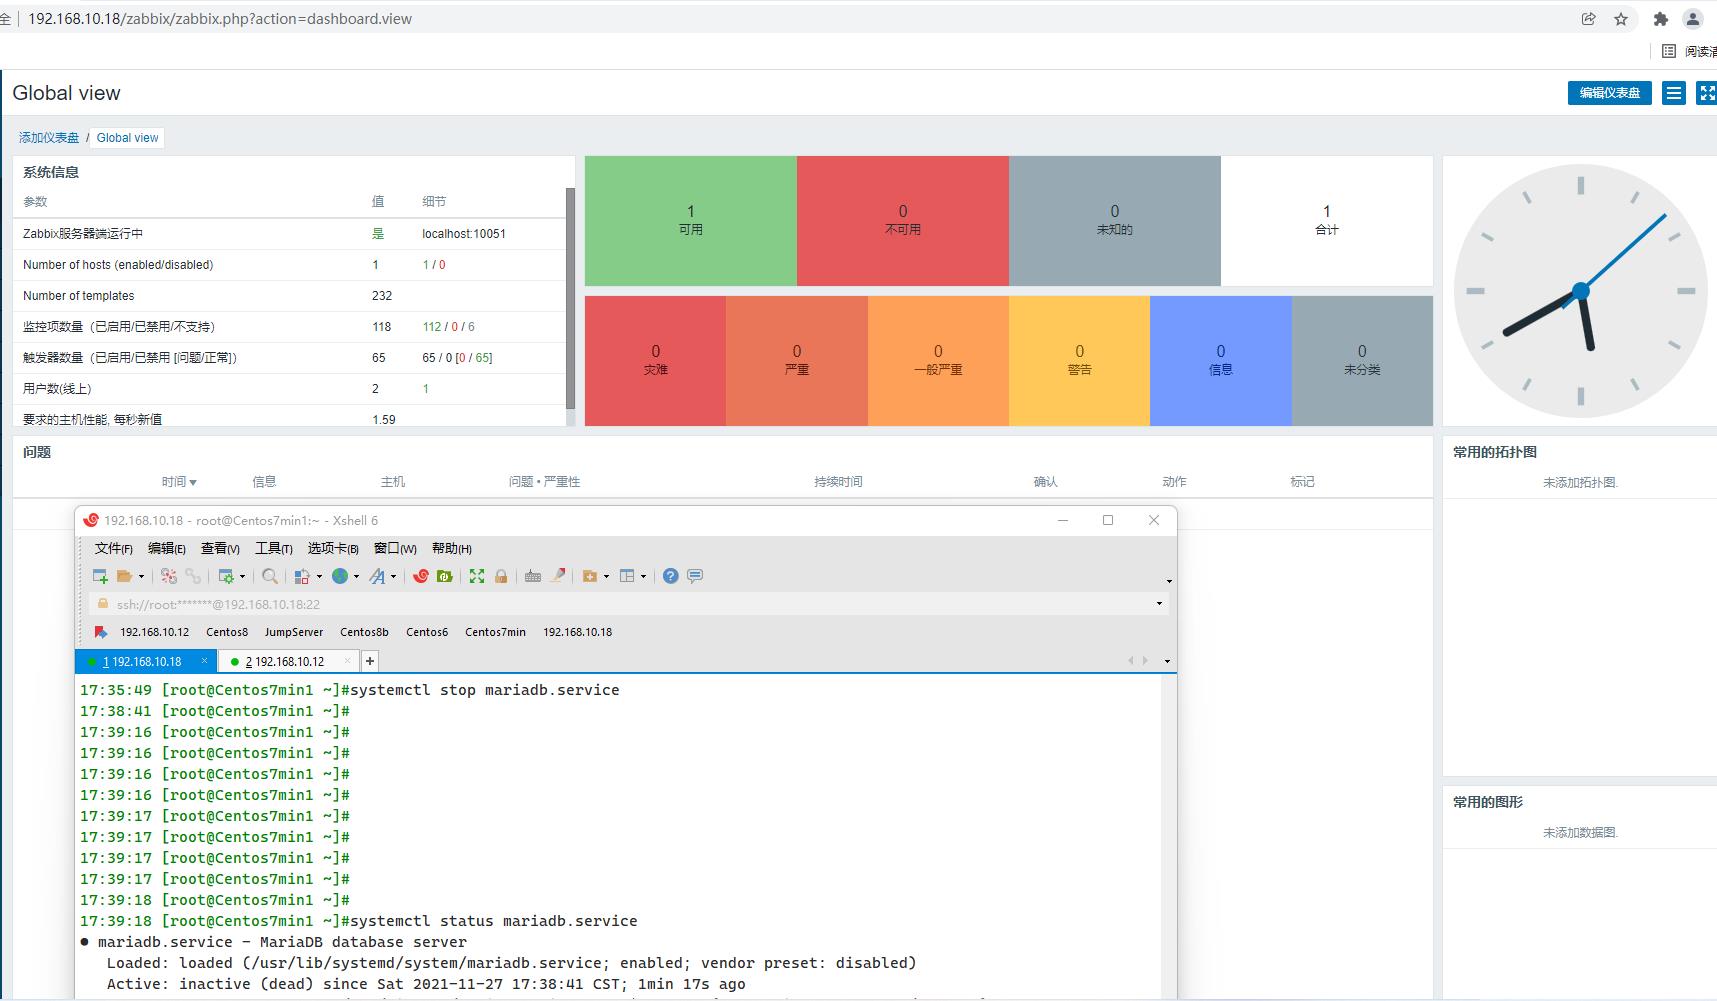Bookmark this page with the star icon
This screenshot has height=1001, width=1717.
(x=1621, y=19)
